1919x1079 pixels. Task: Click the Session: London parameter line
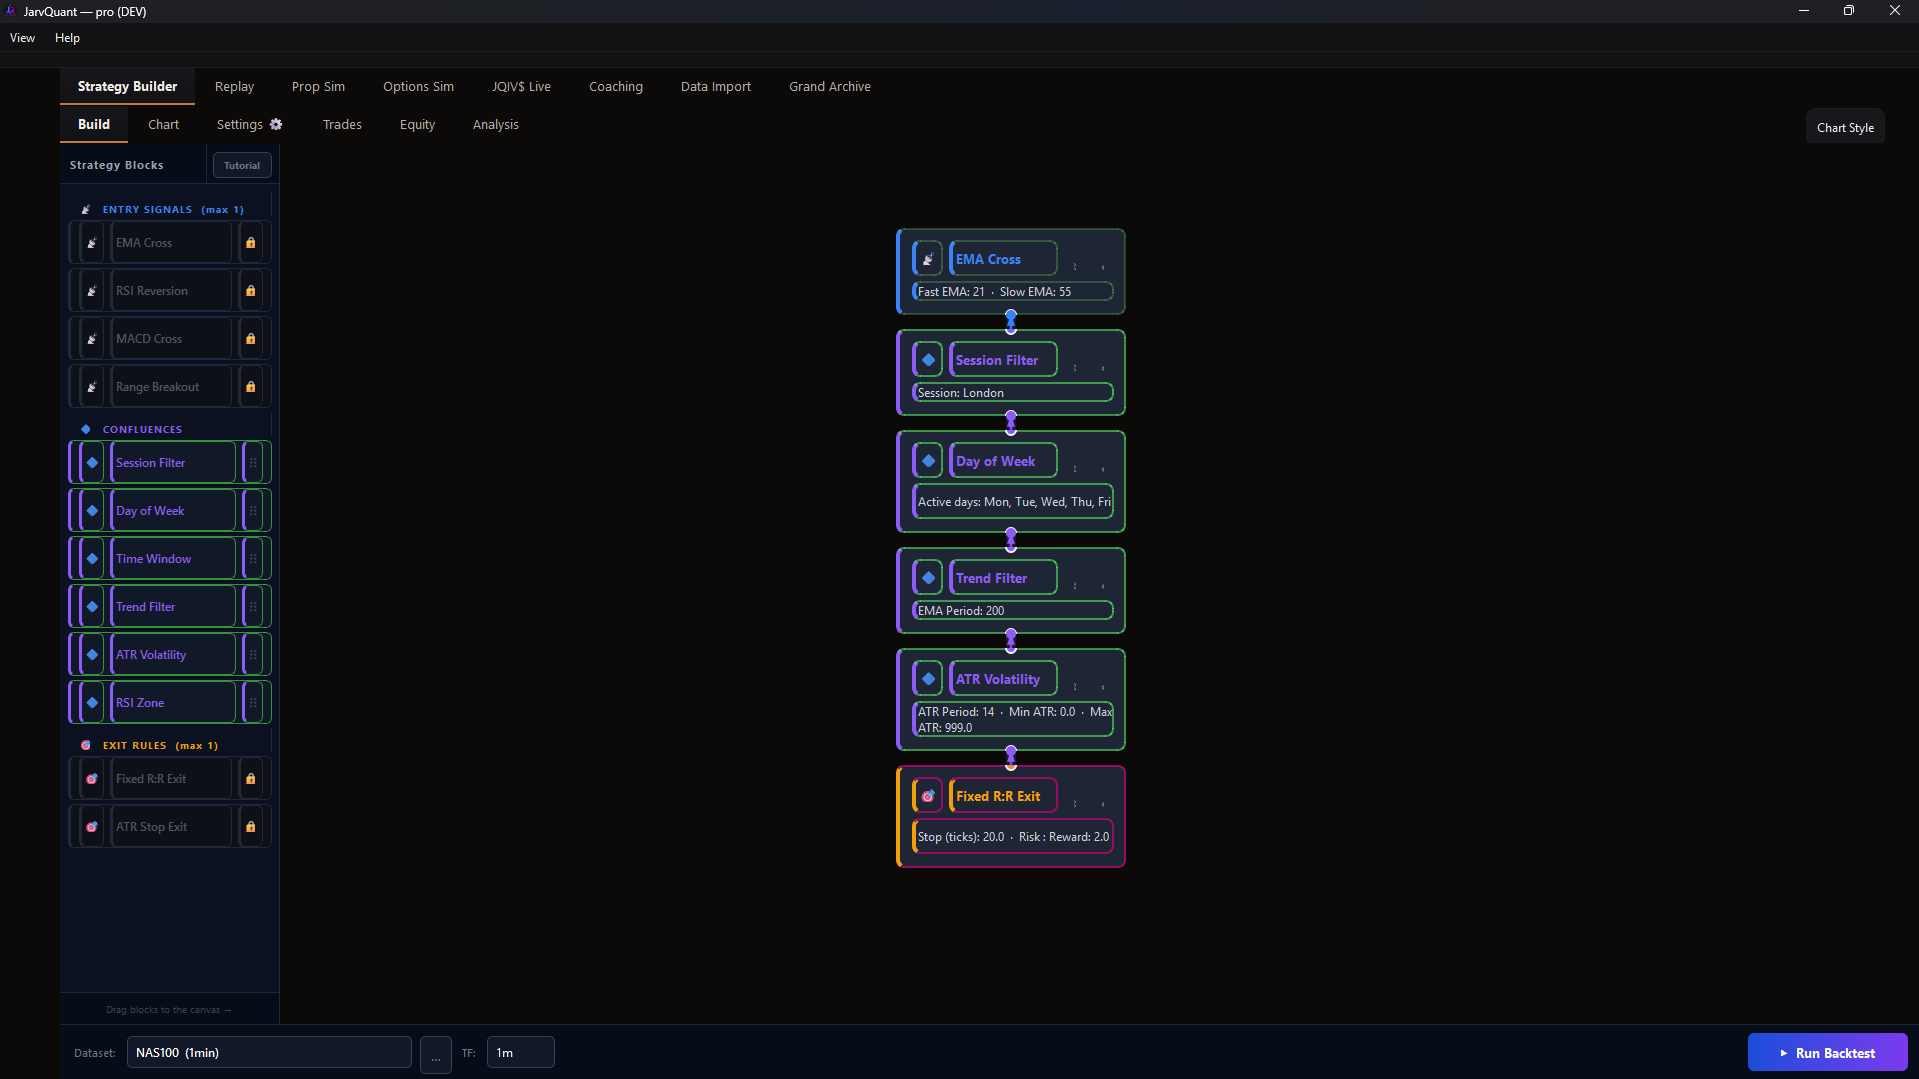[x=1013, y=393]
